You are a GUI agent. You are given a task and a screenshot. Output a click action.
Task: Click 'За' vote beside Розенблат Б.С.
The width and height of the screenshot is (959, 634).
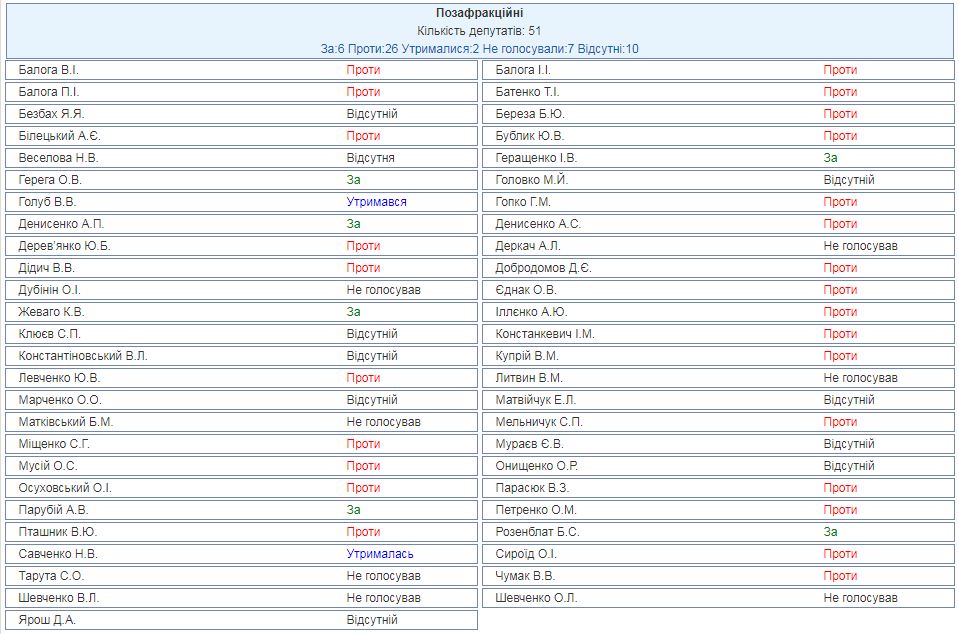pyautogui.click(x=830, y=532)
